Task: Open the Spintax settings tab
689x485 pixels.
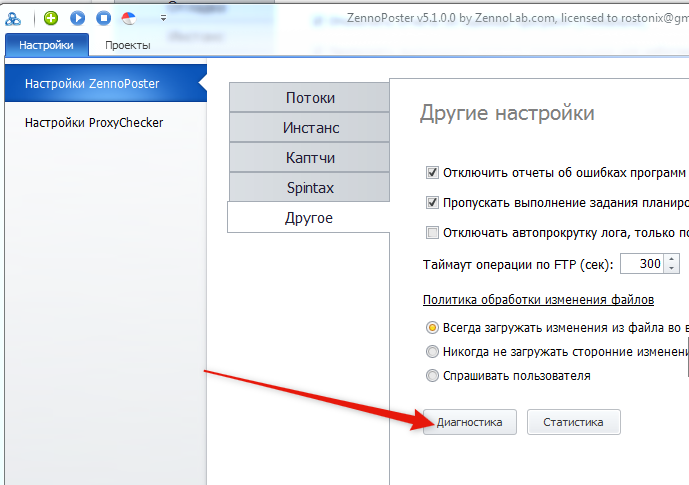Action: tap(309, 187)
